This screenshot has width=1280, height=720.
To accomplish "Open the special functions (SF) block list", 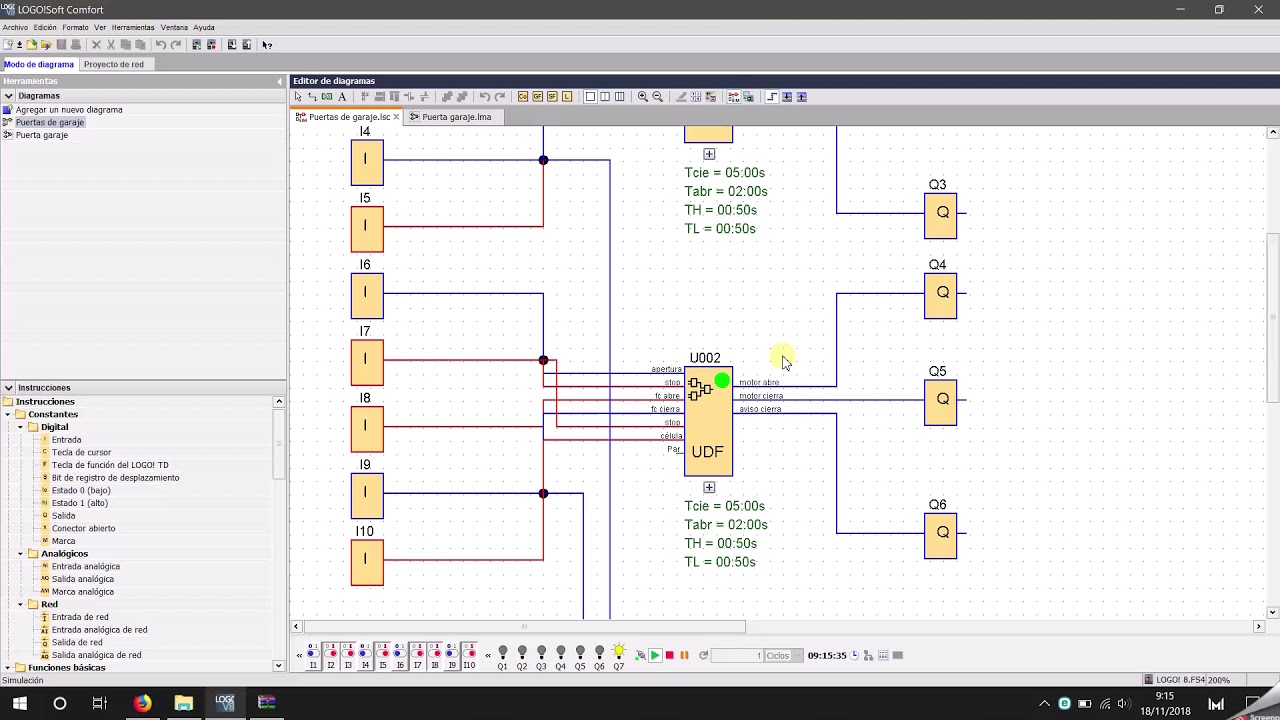I will 552,97.
